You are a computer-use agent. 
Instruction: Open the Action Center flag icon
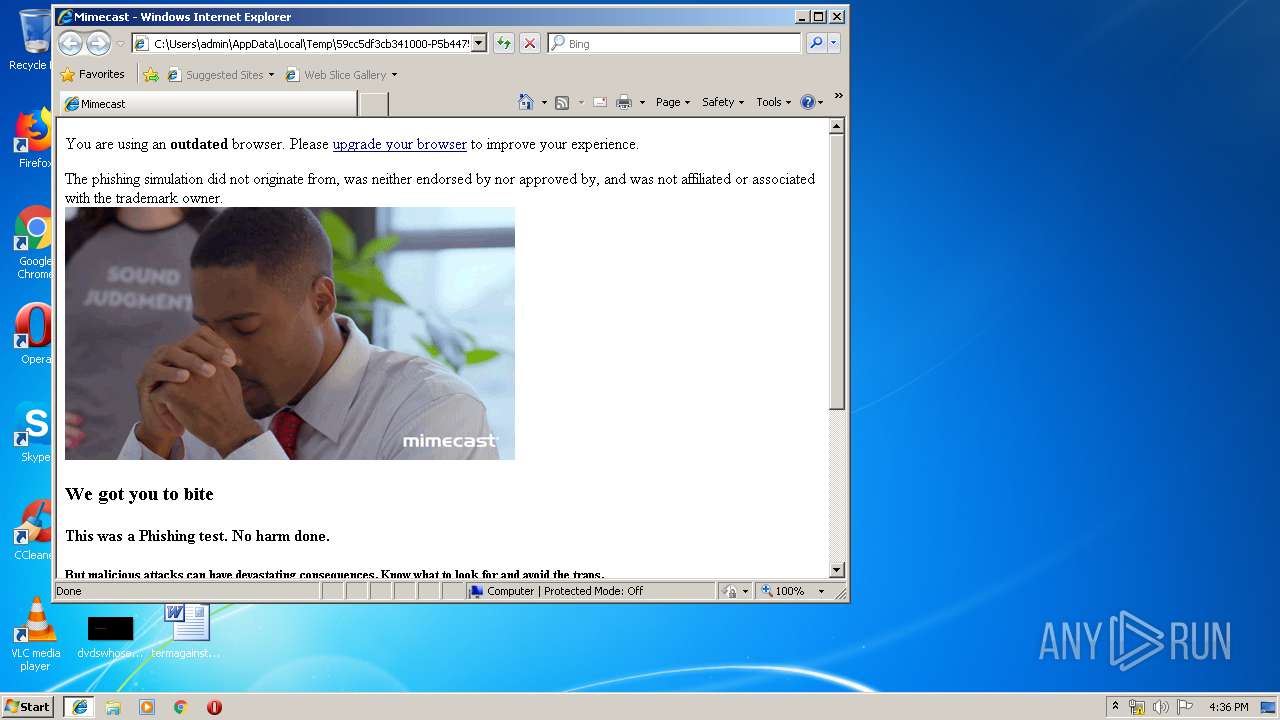tap(1185, 707)
